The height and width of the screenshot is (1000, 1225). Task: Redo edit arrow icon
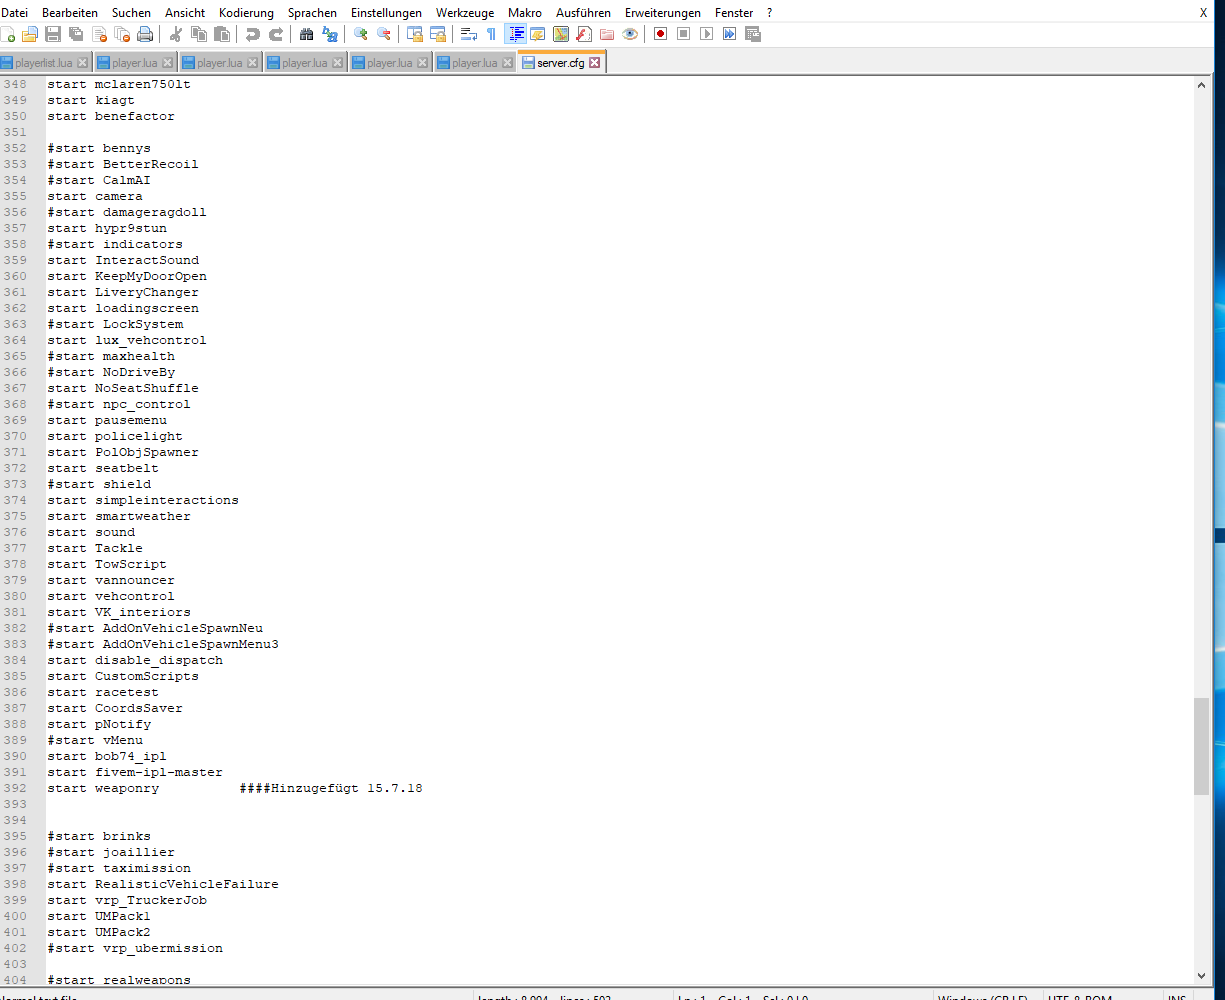tap(276, 34)
